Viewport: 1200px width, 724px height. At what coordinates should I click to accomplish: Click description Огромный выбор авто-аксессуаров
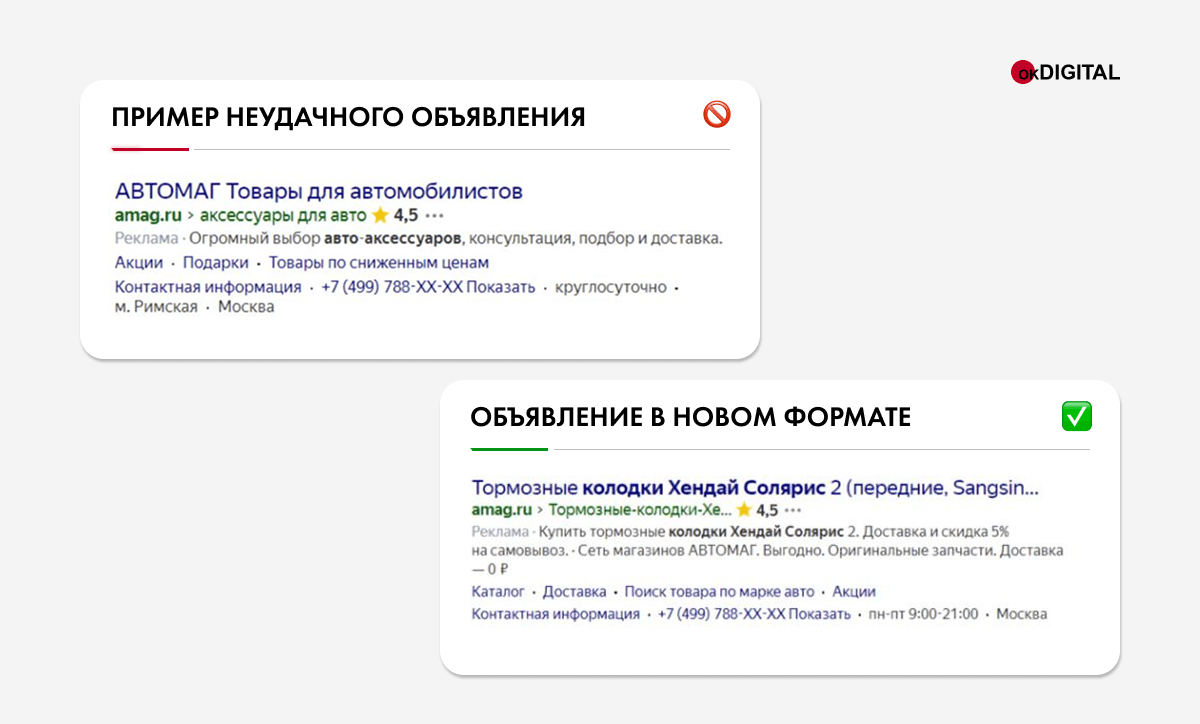coord(455,239)
